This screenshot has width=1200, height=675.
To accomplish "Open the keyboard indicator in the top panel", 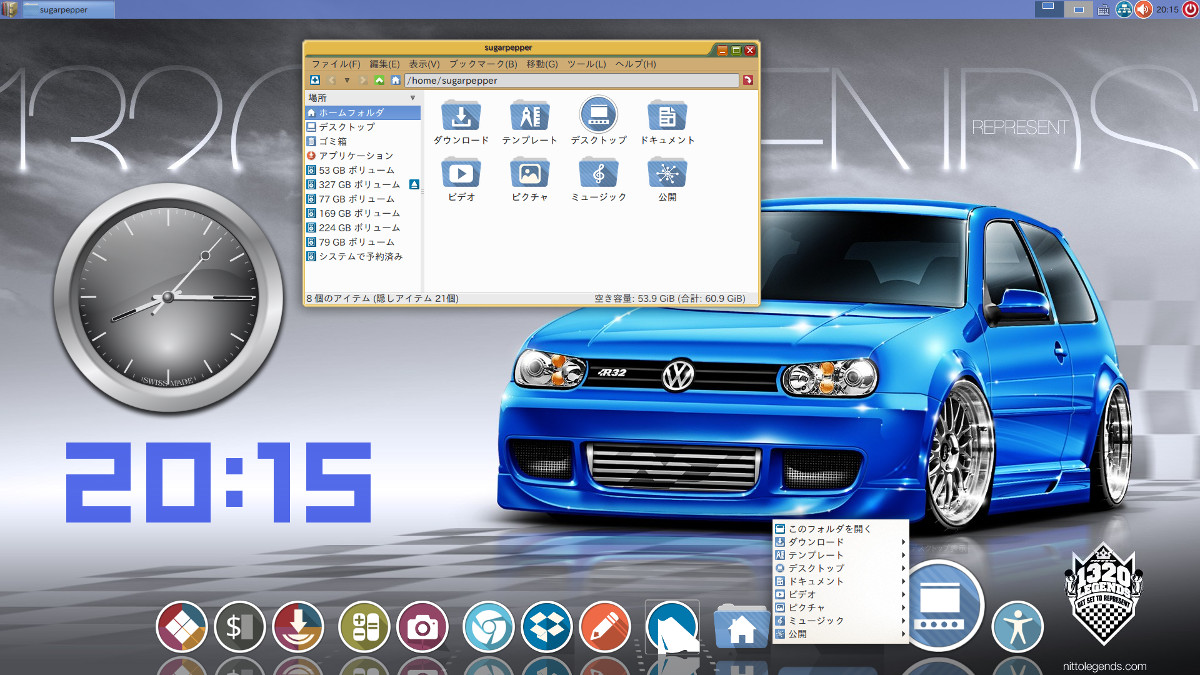I will pyautogui.click(x=1103, y=10).
